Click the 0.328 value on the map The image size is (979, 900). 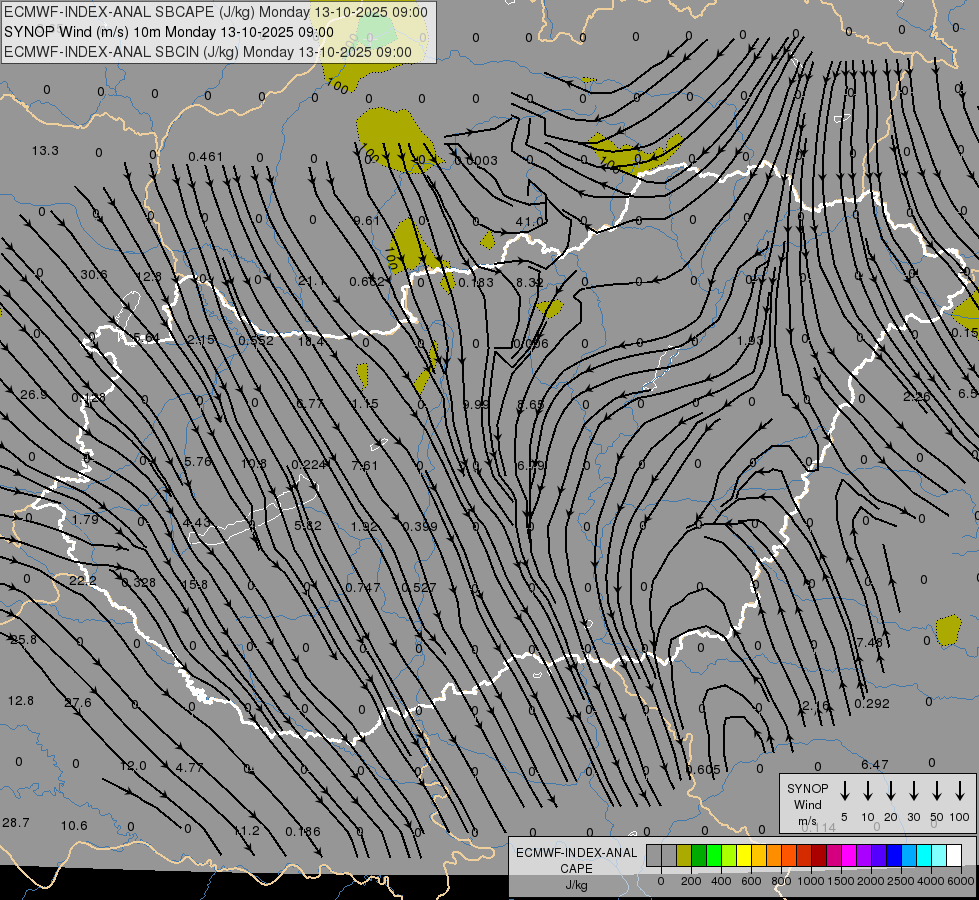[139, 583]
